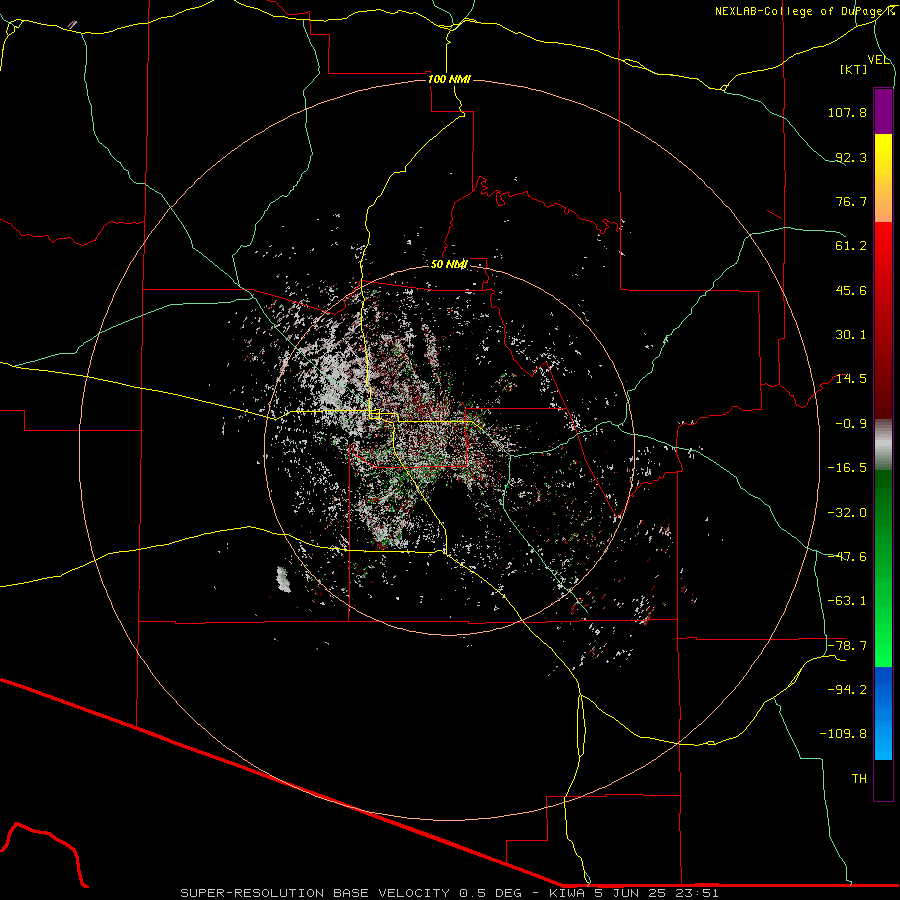Click the 100 NMI range ring label
900x900 pixels.
click(x=449, y=79)
